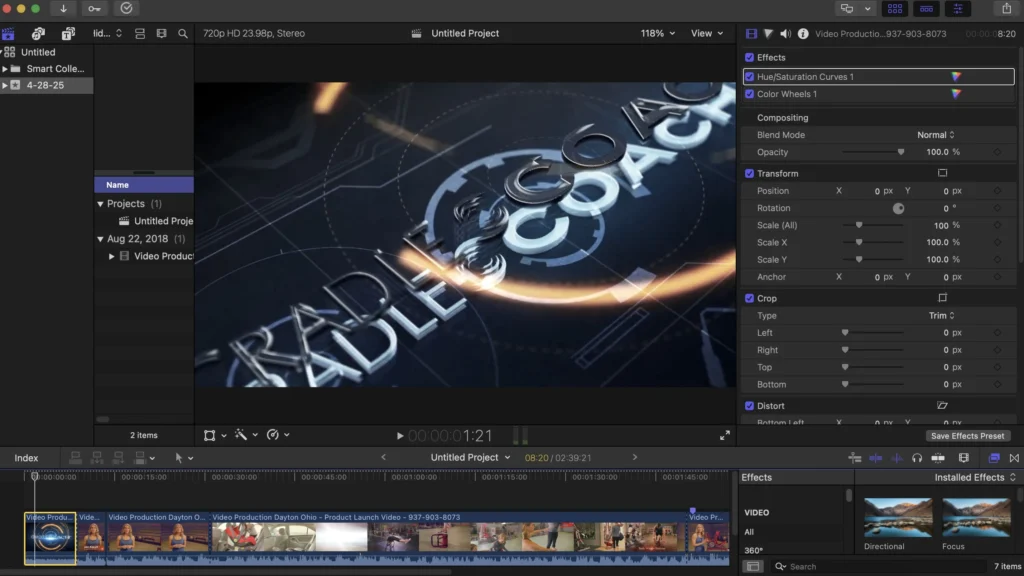
Task: Toggle the viewer full screen arrows icon
Action: tap(725, 435)
